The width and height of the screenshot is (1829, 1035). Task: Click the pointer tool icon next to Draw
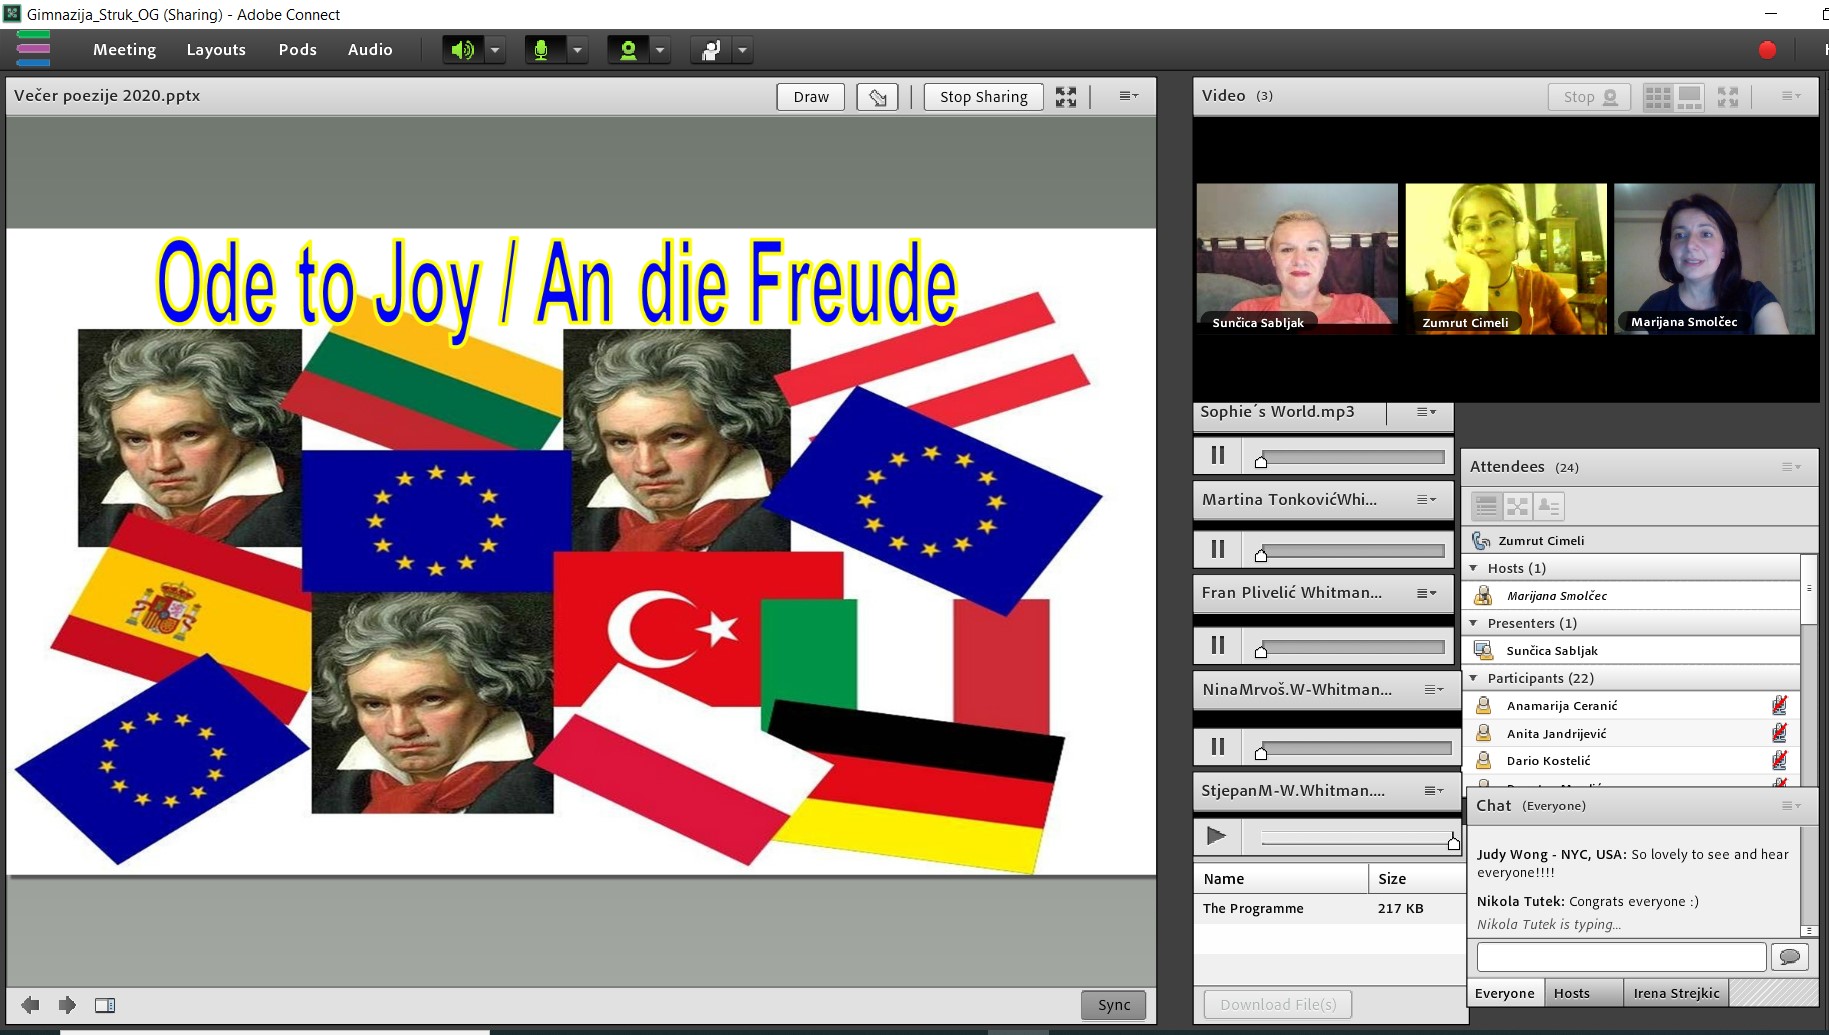click(877, 97)
